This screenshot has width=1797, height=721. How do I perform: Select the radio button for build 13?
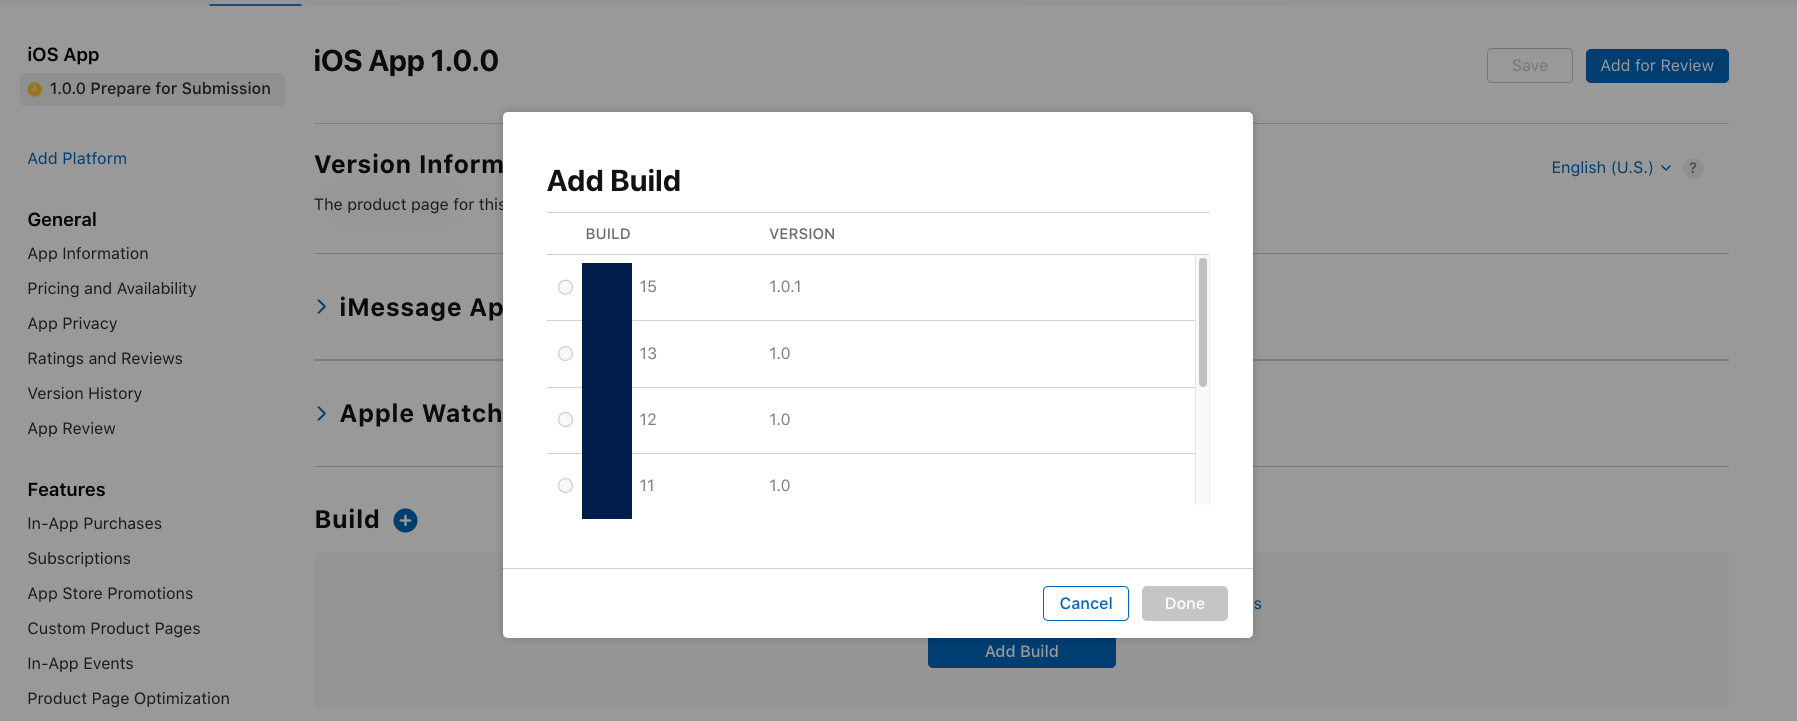point(565,354)
